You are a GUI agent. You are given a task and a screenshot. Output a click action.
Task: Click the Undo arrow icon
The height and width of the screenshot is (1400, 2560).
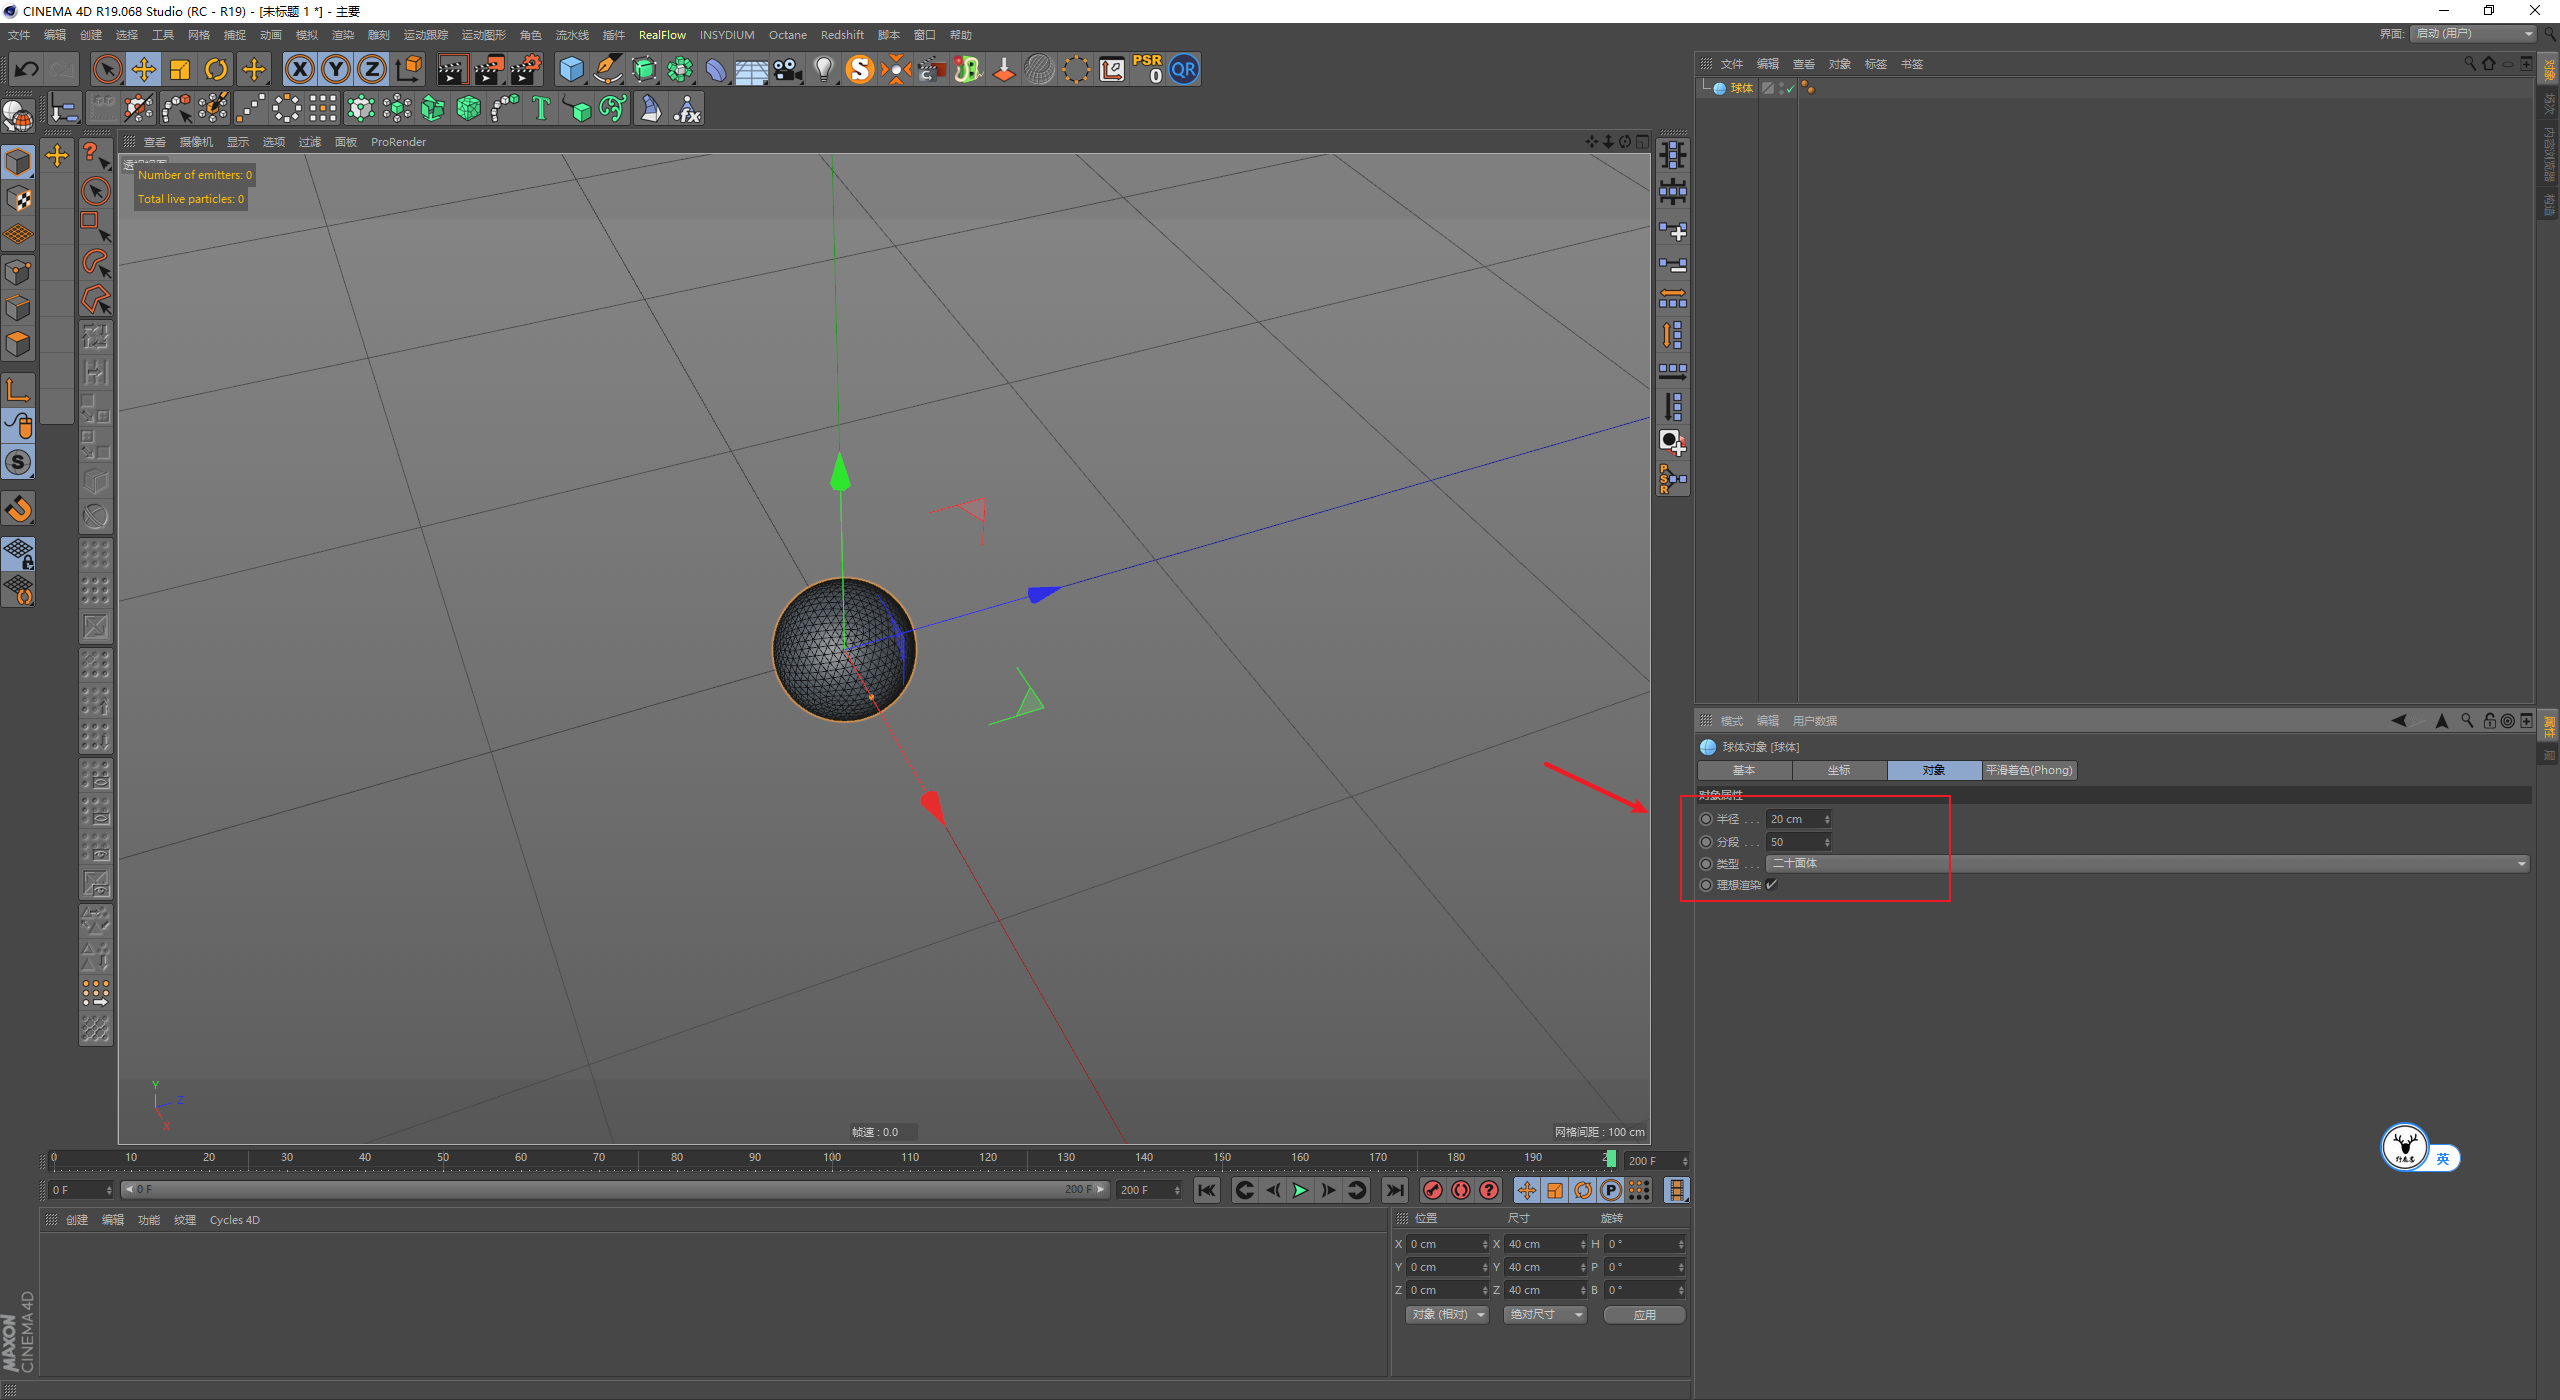tap(26, 70)
